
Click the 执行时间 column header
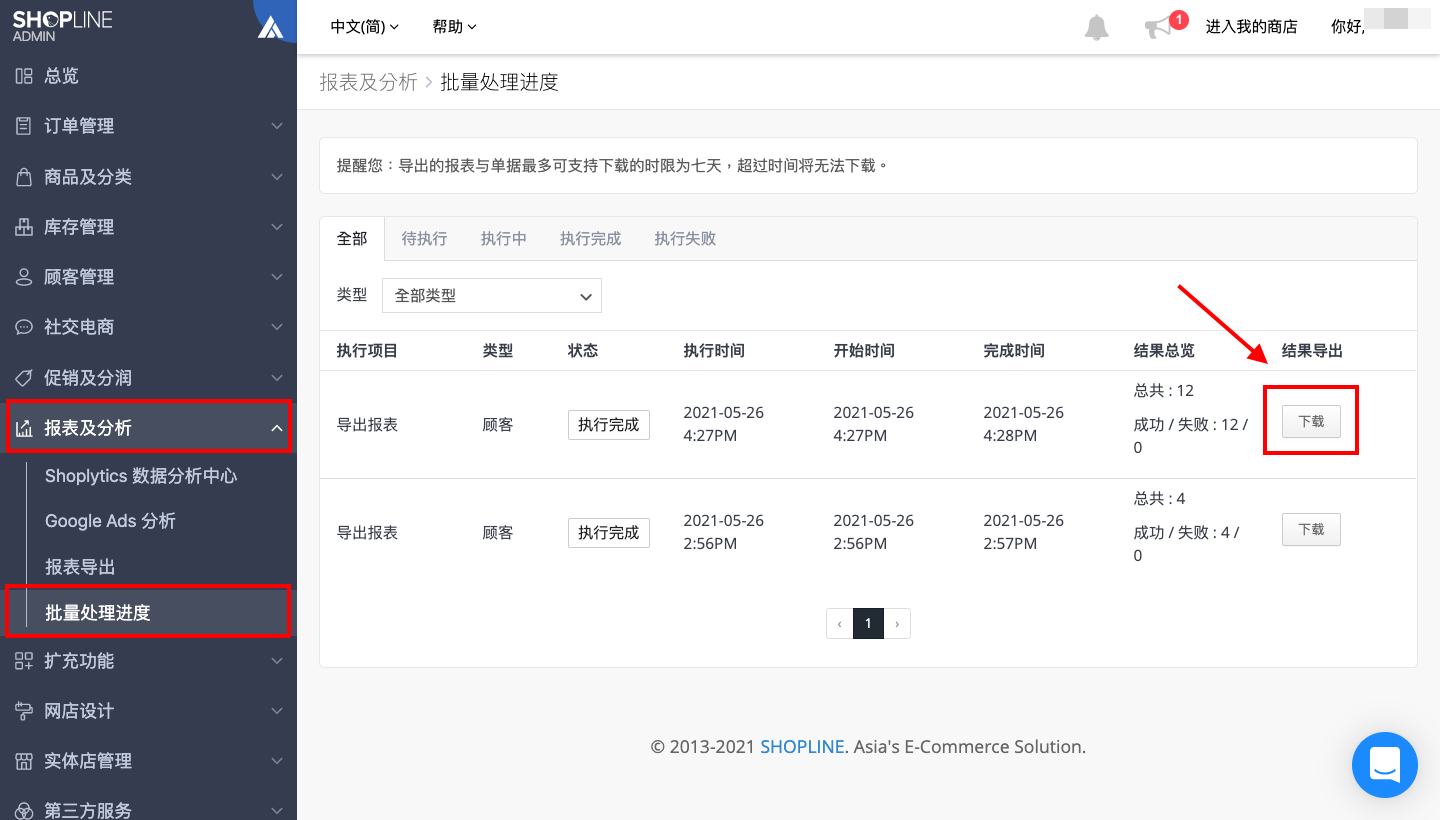click(x=714, y=351)
